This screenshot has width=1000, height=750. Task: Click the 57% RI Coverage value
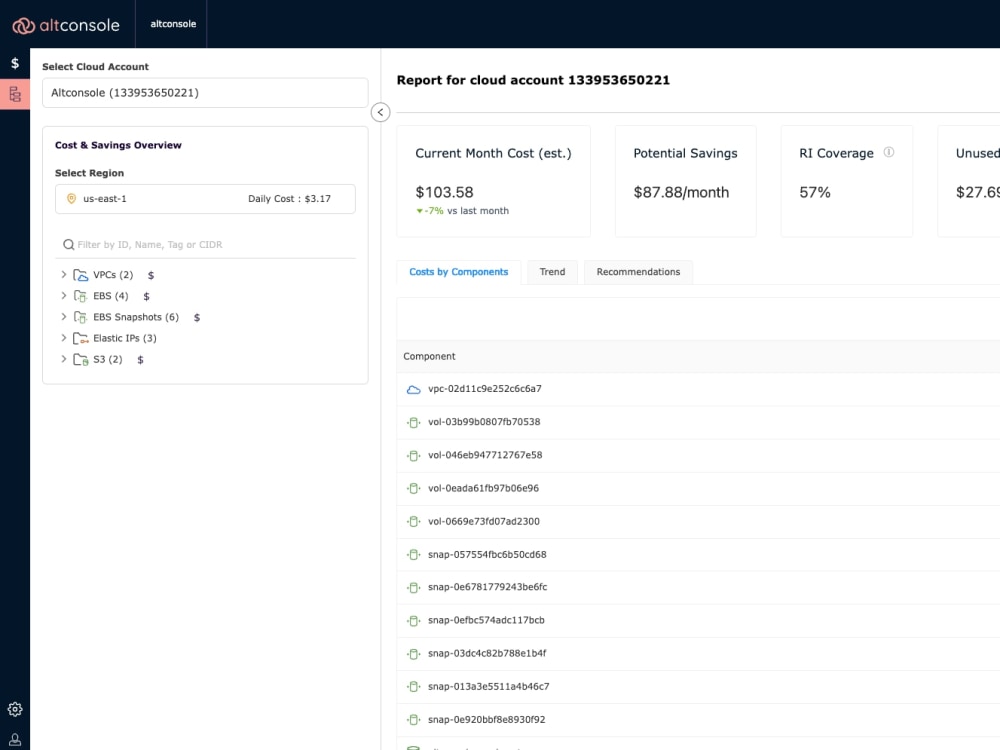pos(815,193)
